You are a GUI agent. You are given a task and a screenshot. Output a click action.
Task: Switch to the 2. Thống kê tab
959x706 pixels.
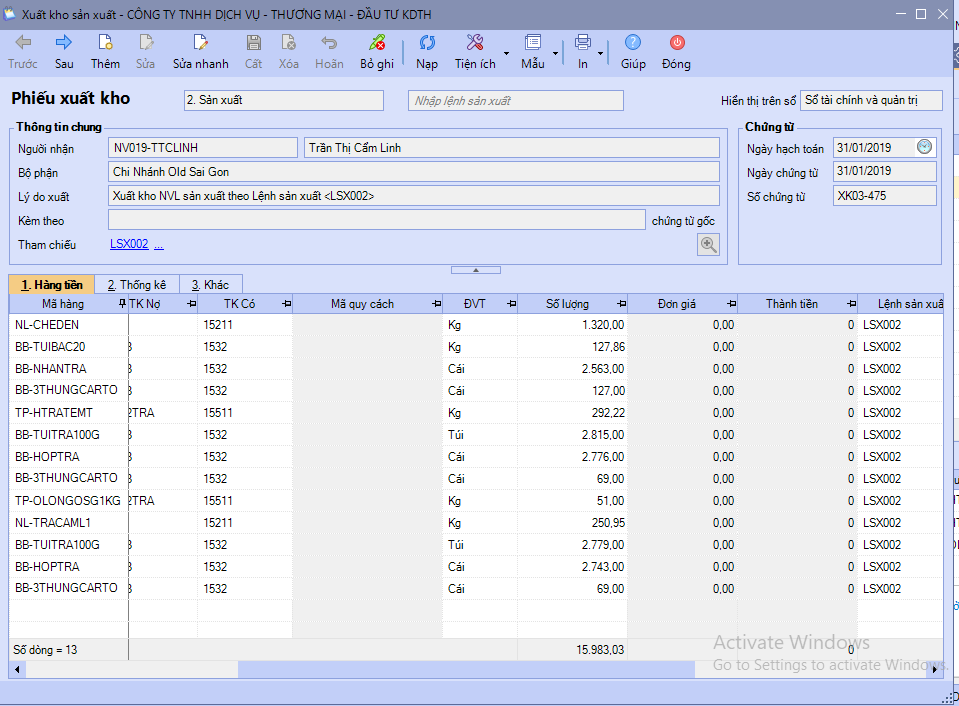click(137, 284)
